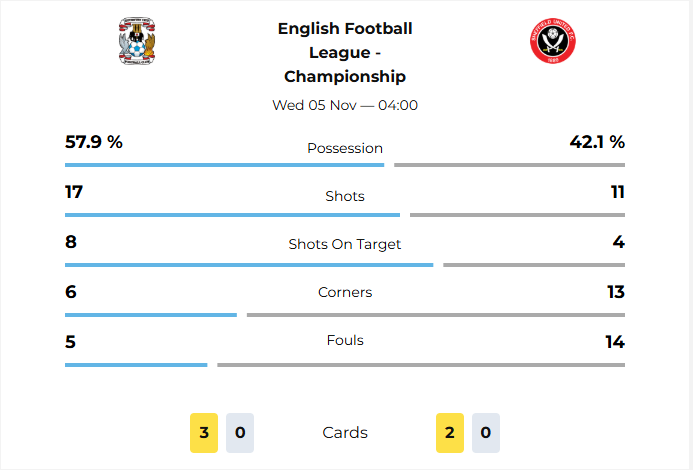
Task: Click the blue home Shots On Target bar
Action: [249, 265]
